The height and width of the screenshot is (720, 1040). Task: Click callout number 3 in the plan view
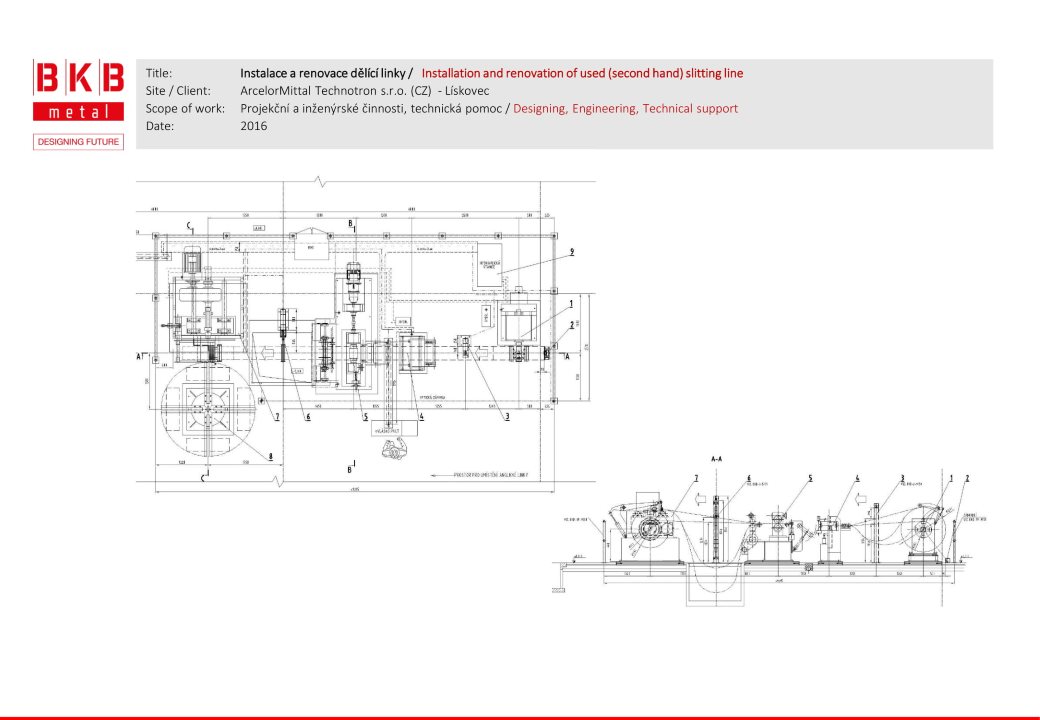point(507,416)
